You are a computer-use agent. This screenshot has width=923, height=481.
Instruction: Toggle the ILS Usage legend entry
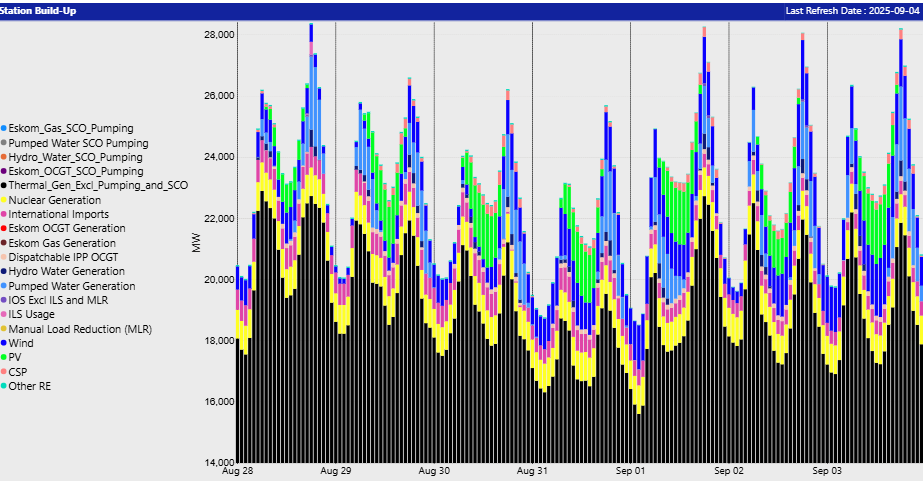(x=35, y=314)
